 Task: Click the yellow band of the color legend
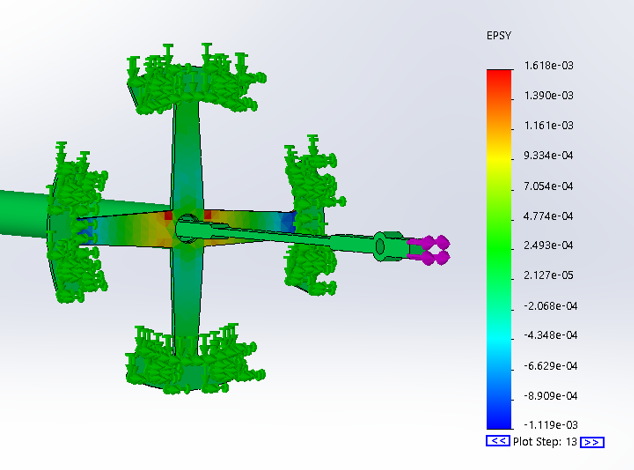pos(498,160)
